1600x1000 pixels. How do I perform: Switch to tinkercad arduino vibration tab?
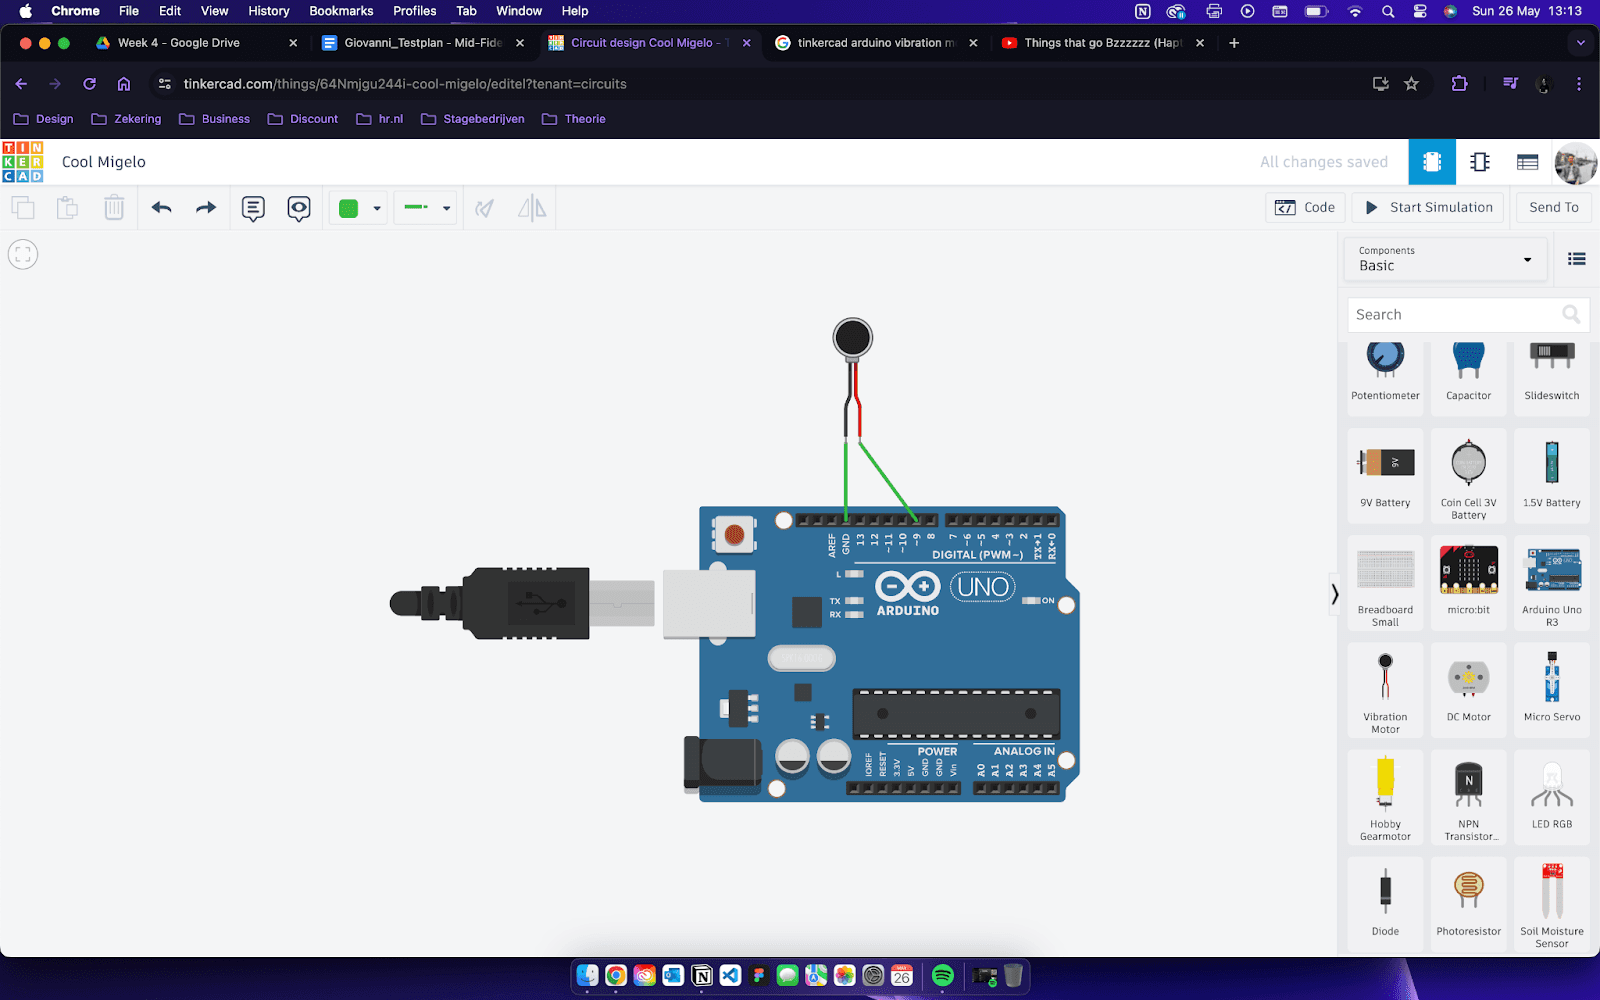tap(876, 43)
